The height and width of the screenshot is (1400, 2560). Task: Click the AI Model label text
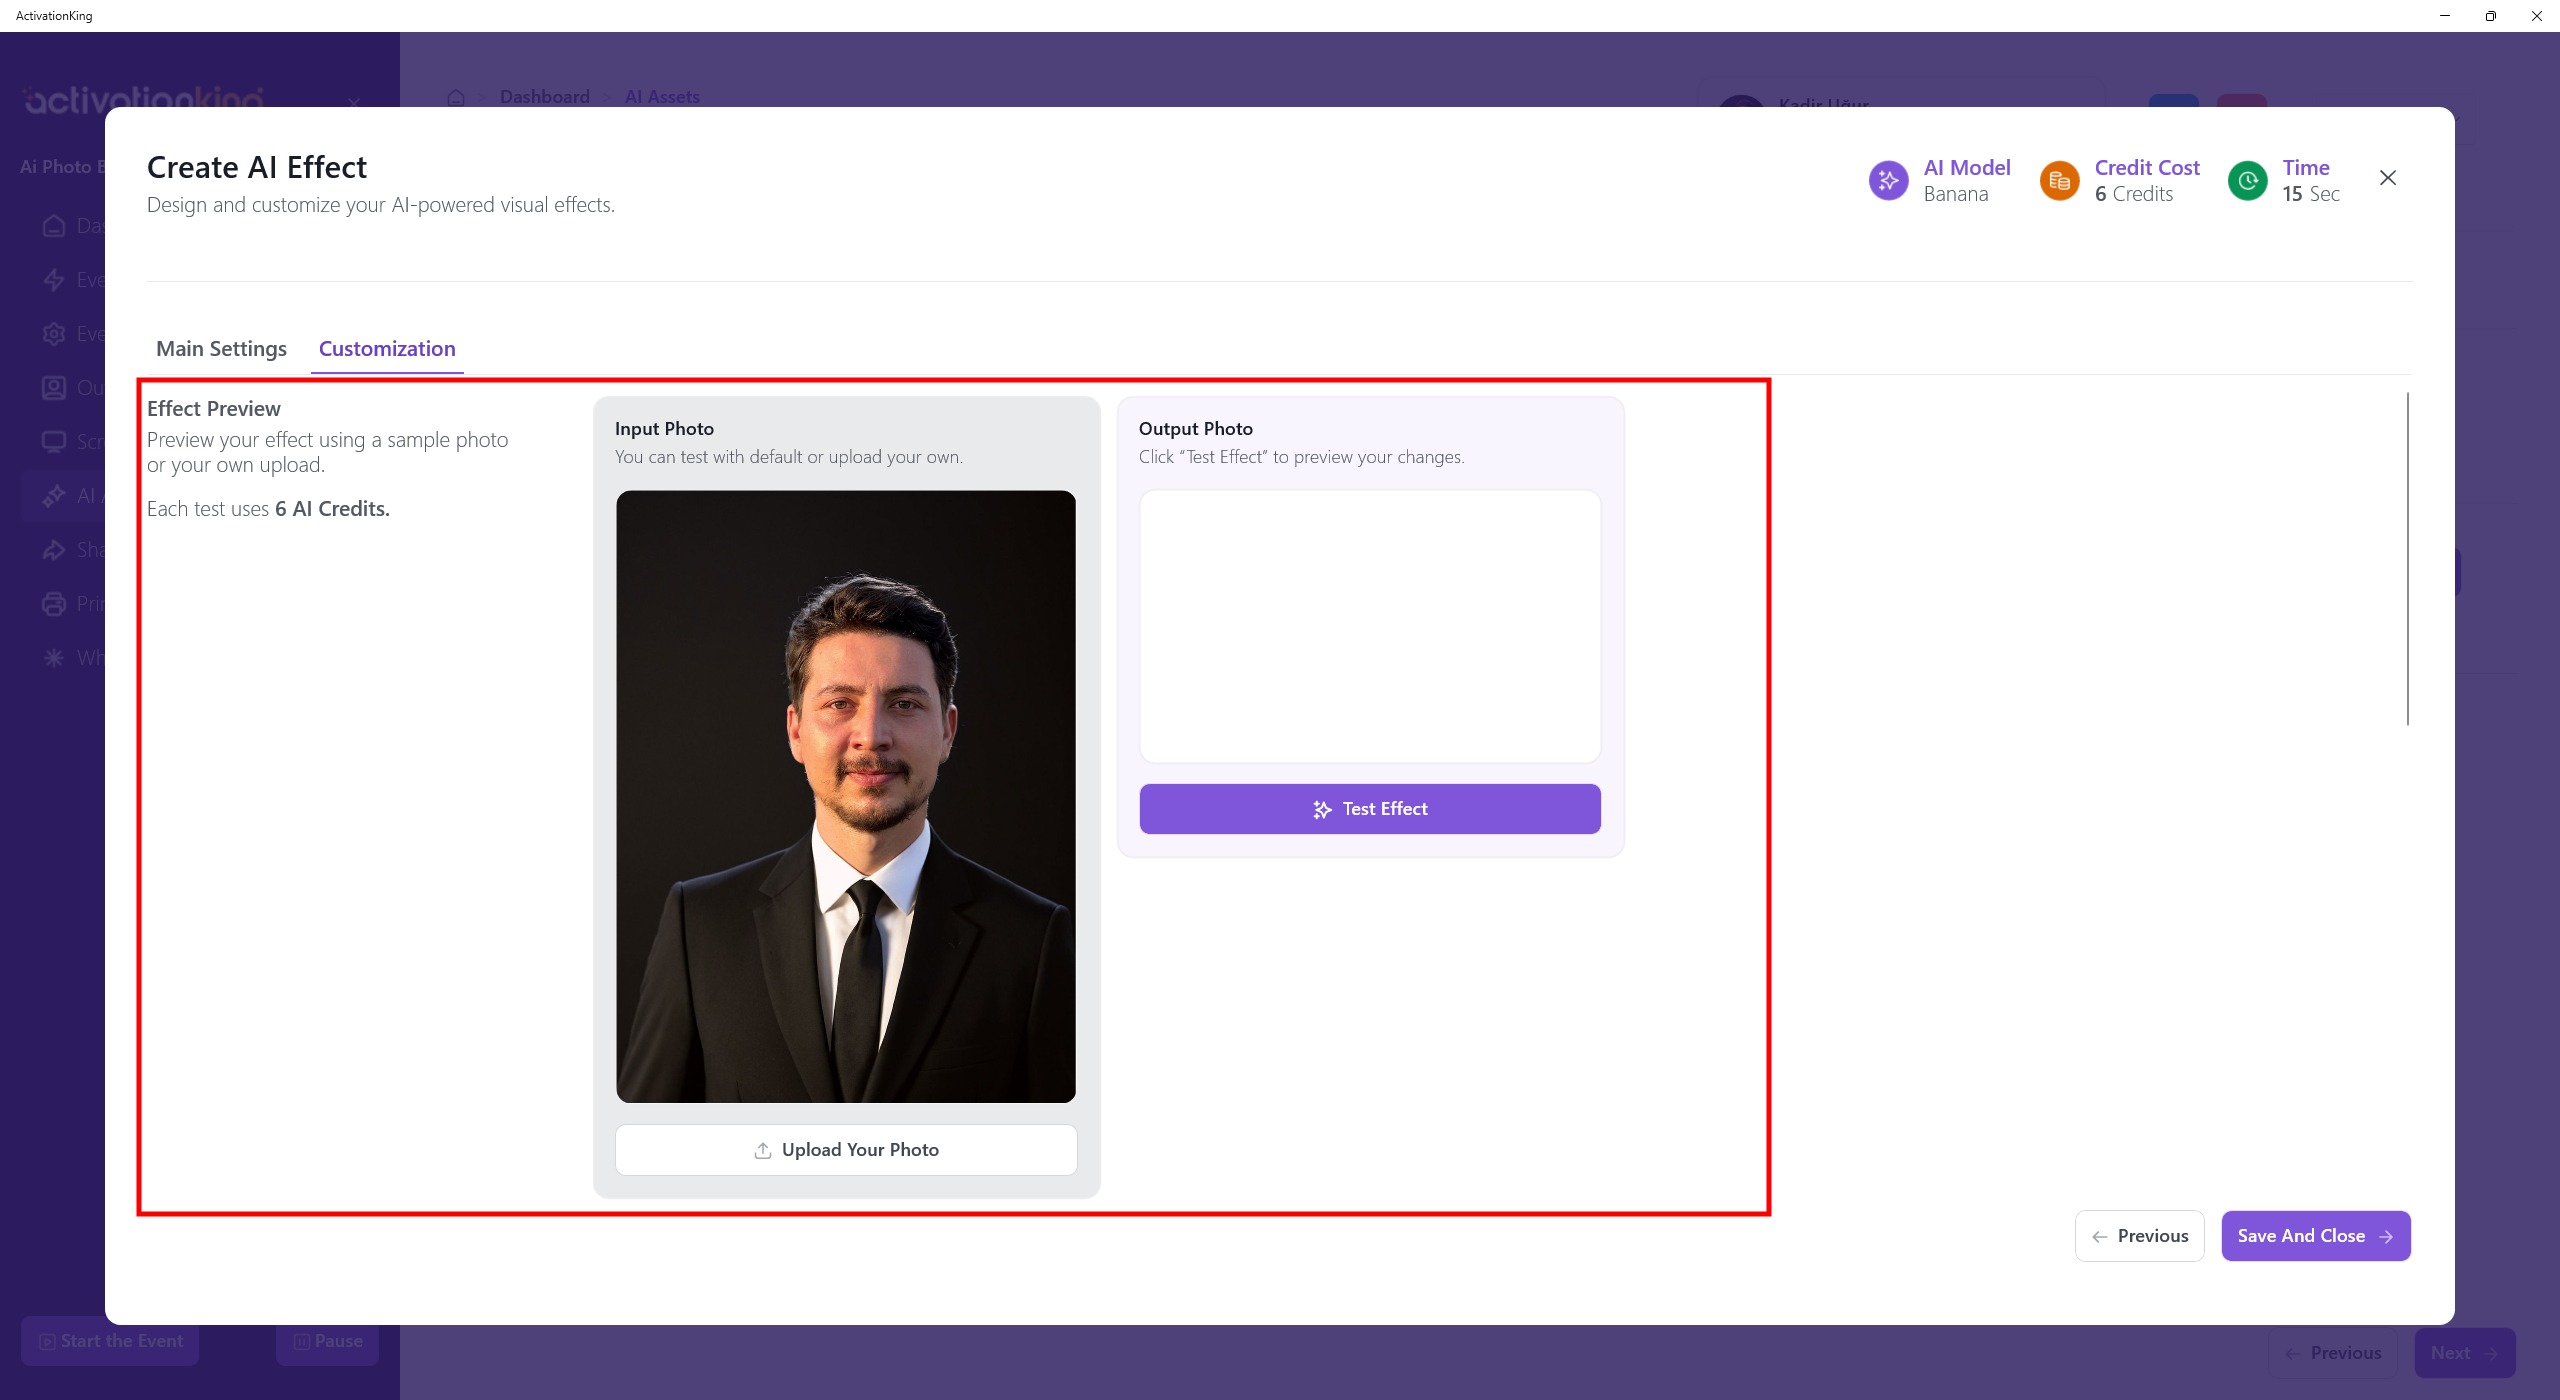[x=1966, y=168]
